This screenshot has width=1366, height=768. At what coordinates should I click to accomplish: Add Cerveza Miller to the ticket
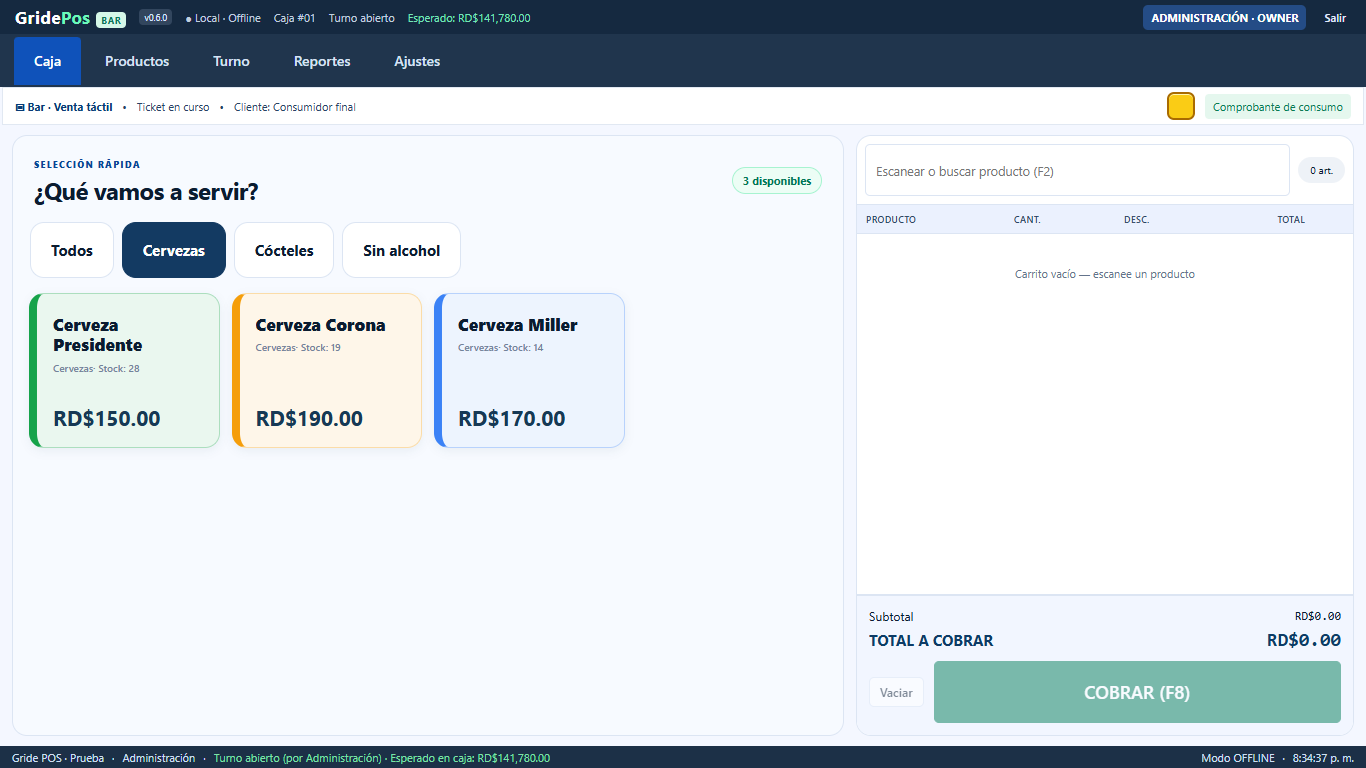(530, 370)
